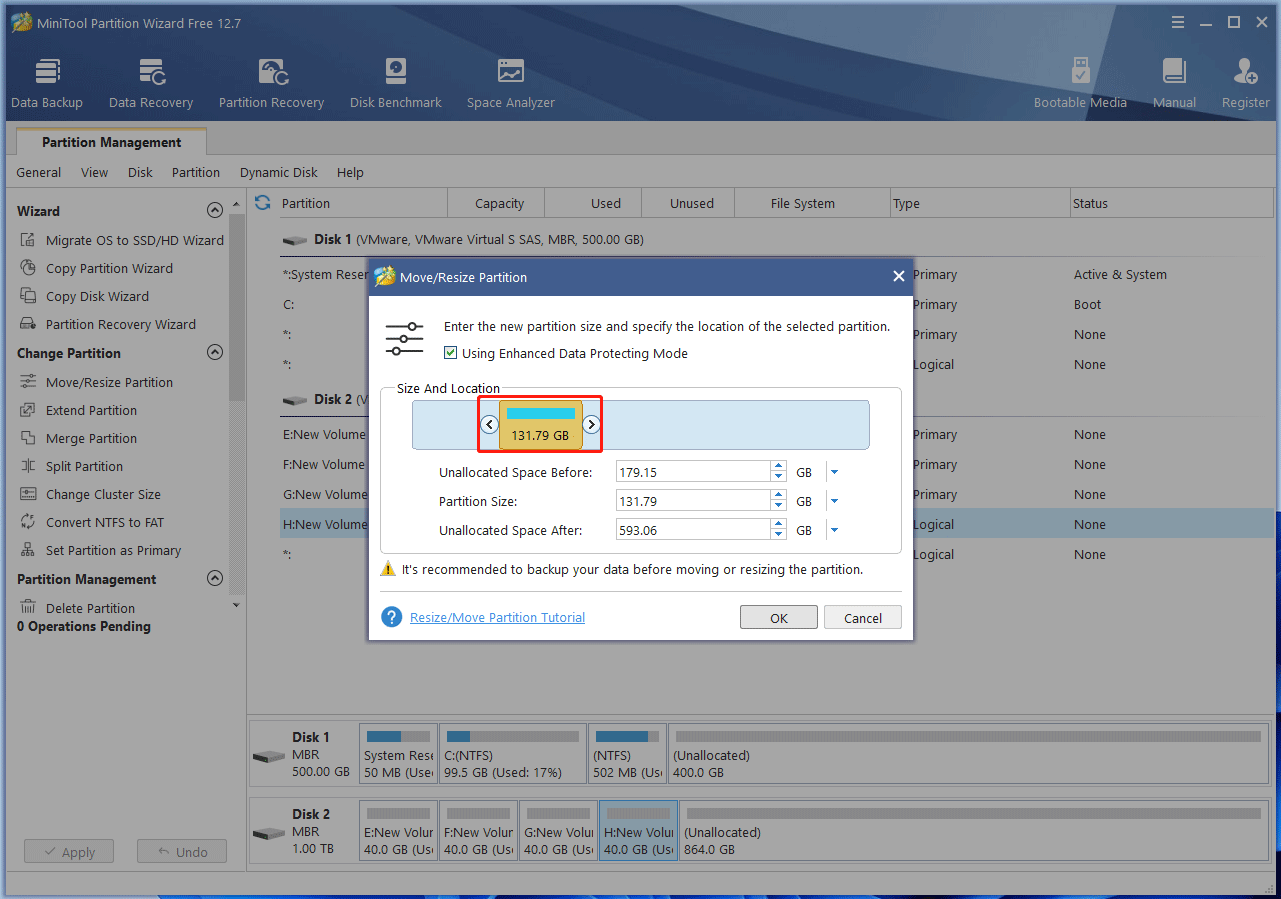Click the Undo button
The width and height of the screenshot is (1281, 899).
coord(181,852)
